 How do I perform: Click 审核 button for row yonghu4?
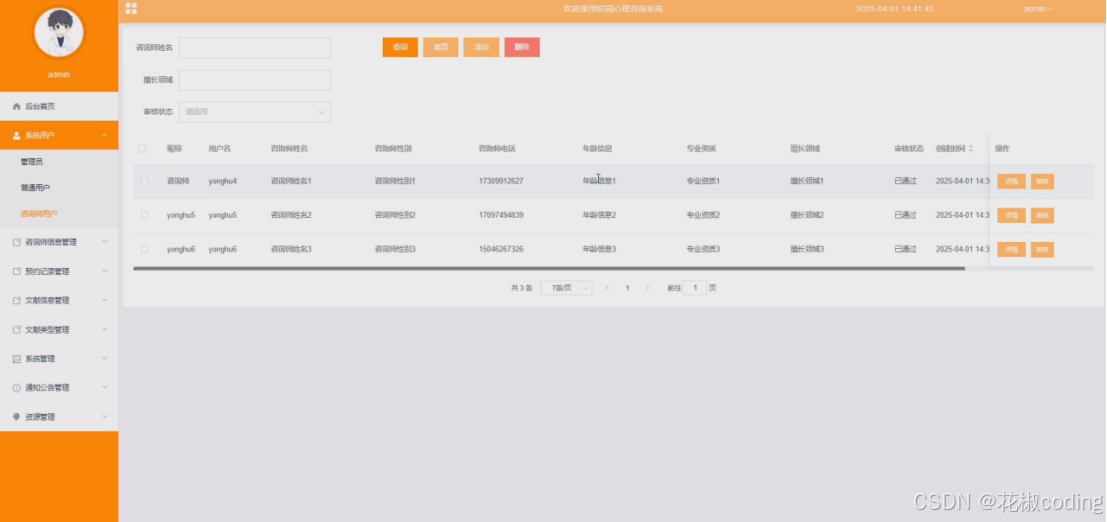[x=1042, y=182]
